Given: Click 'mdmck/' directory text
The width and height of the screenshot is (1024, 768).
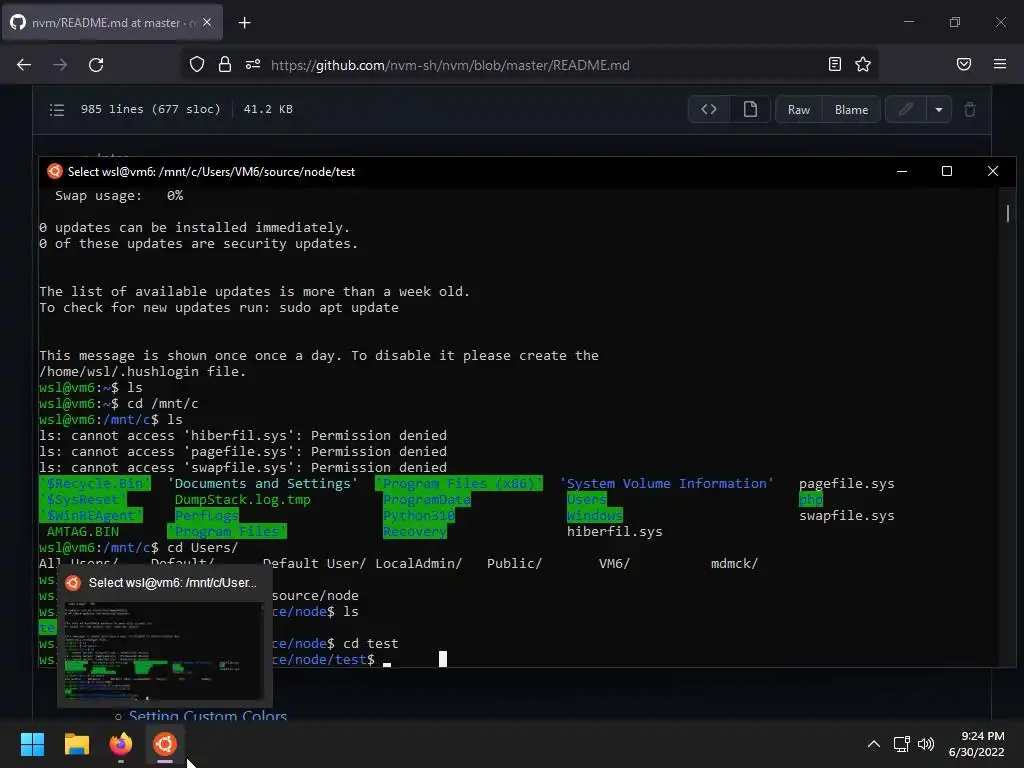Looking at the screenshot, I should click(x=734, y=563).
